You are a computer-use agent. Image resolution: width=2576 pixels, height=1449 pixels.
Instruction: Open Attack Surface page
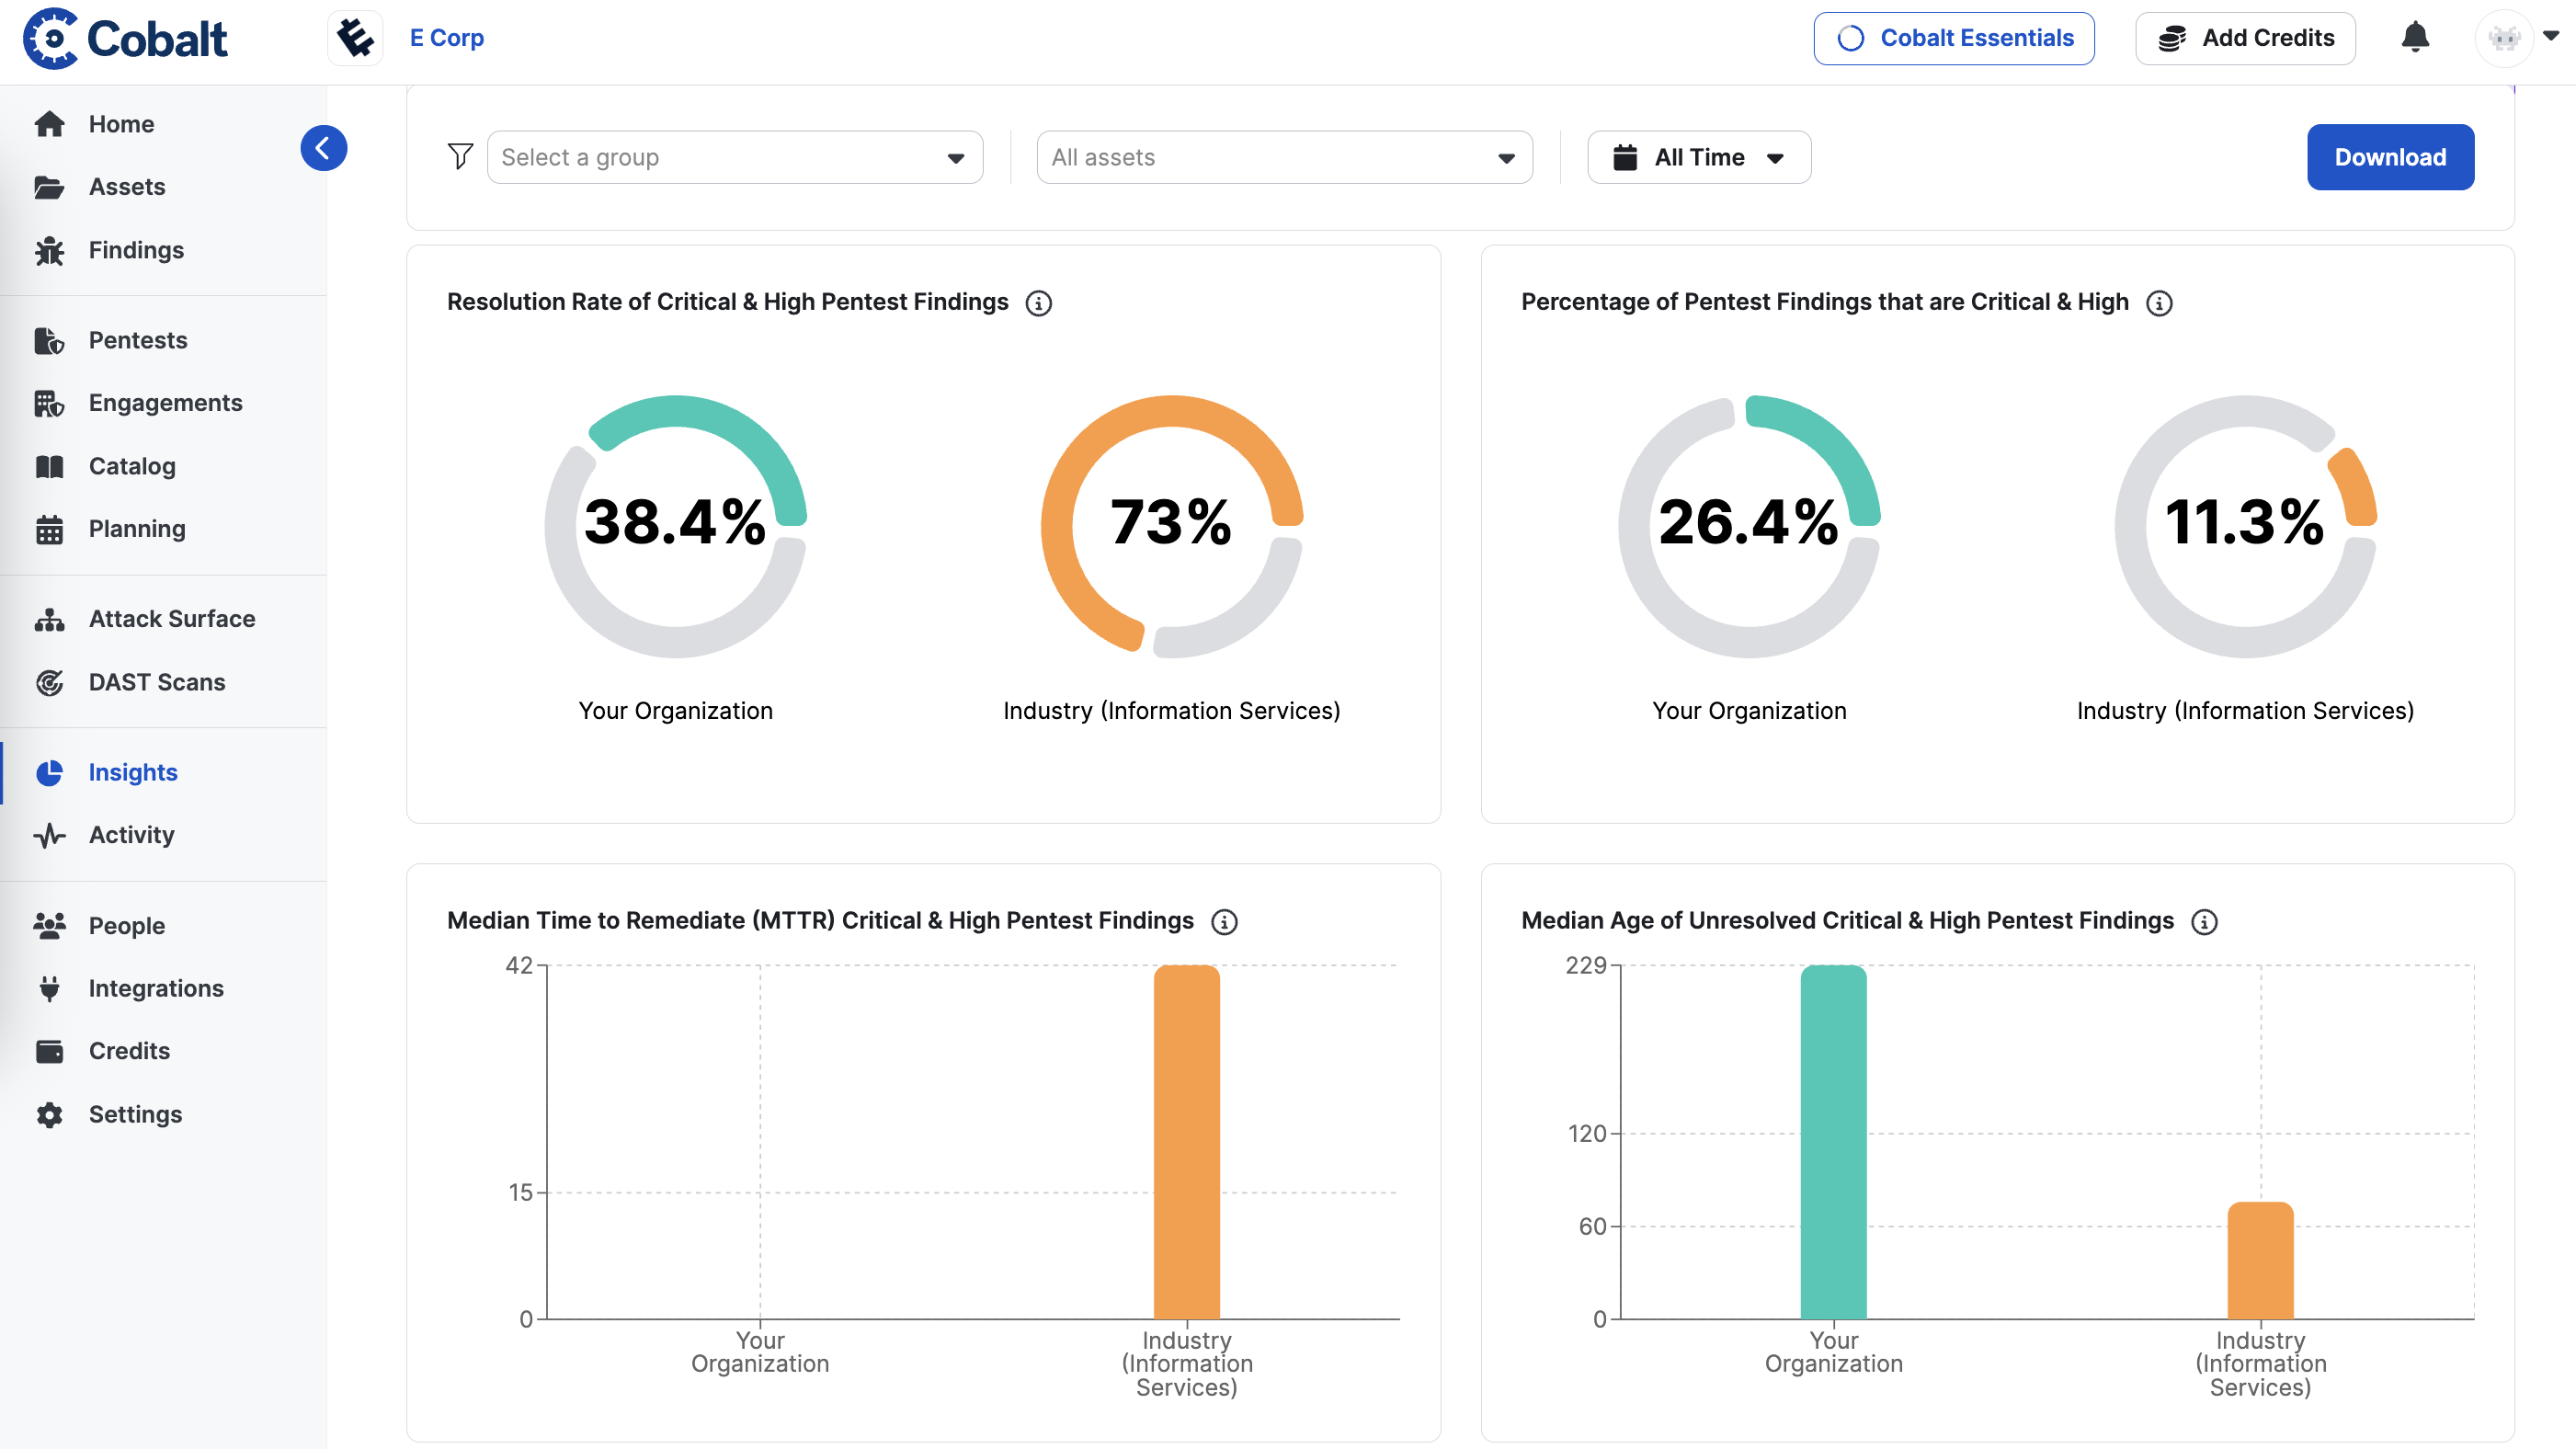click(172, 619)
